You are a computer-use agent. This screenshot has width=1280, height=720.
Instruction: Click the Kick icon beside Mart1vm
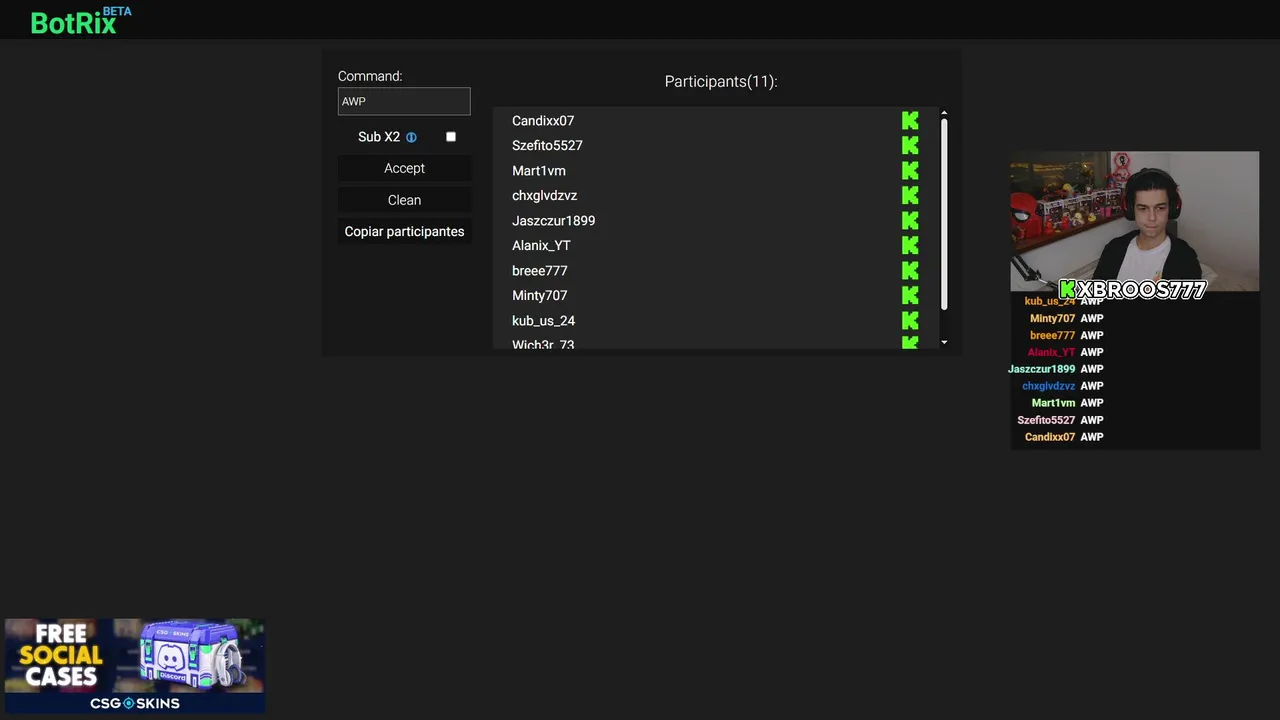click(910, 171)
